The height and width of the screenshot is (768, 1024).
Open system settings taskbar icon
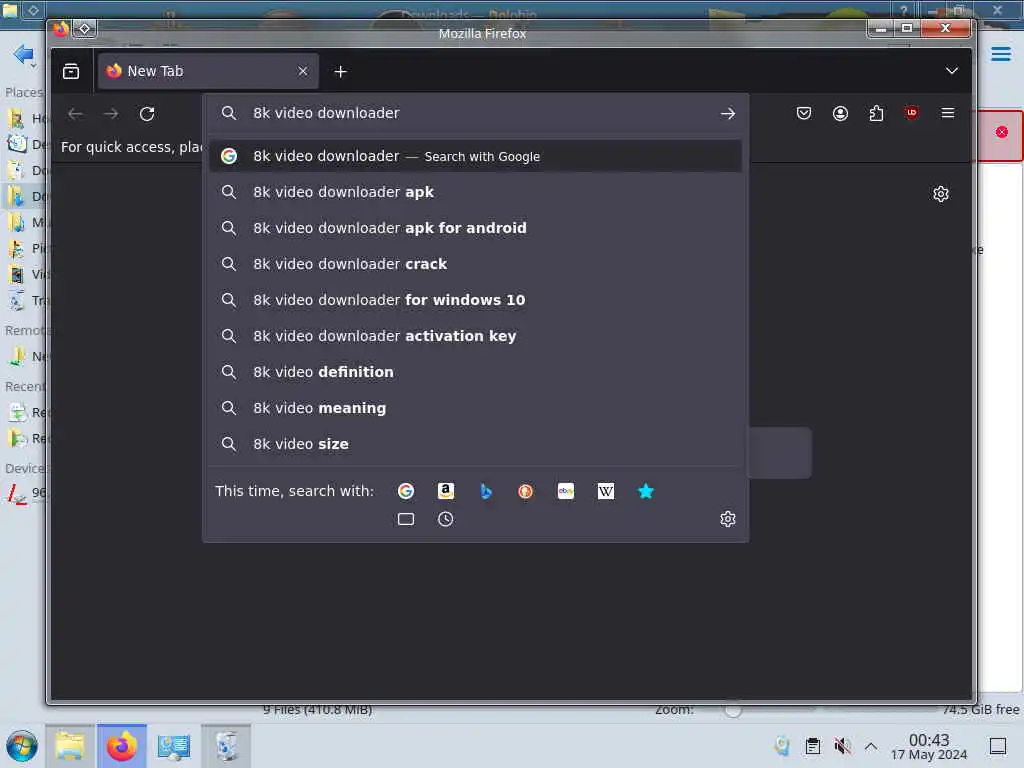click(174, 746)
